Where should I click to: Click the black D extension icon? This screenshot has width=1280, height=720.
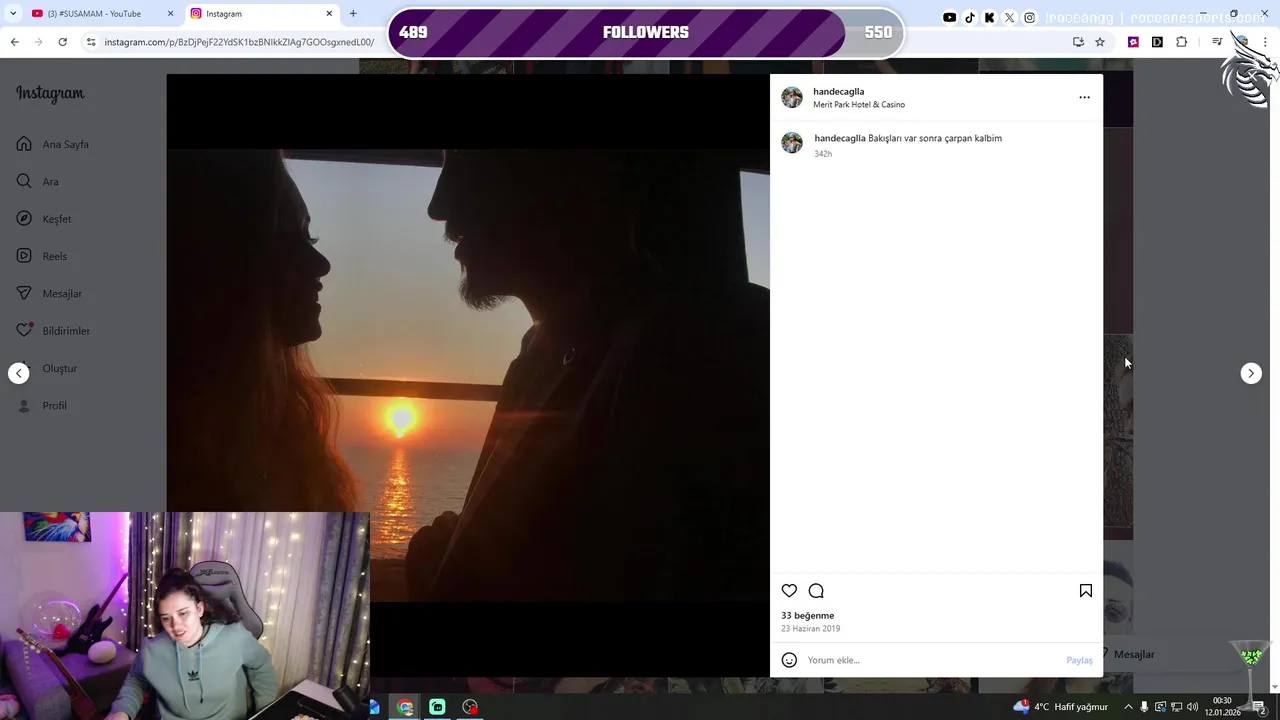point(1157,42)
